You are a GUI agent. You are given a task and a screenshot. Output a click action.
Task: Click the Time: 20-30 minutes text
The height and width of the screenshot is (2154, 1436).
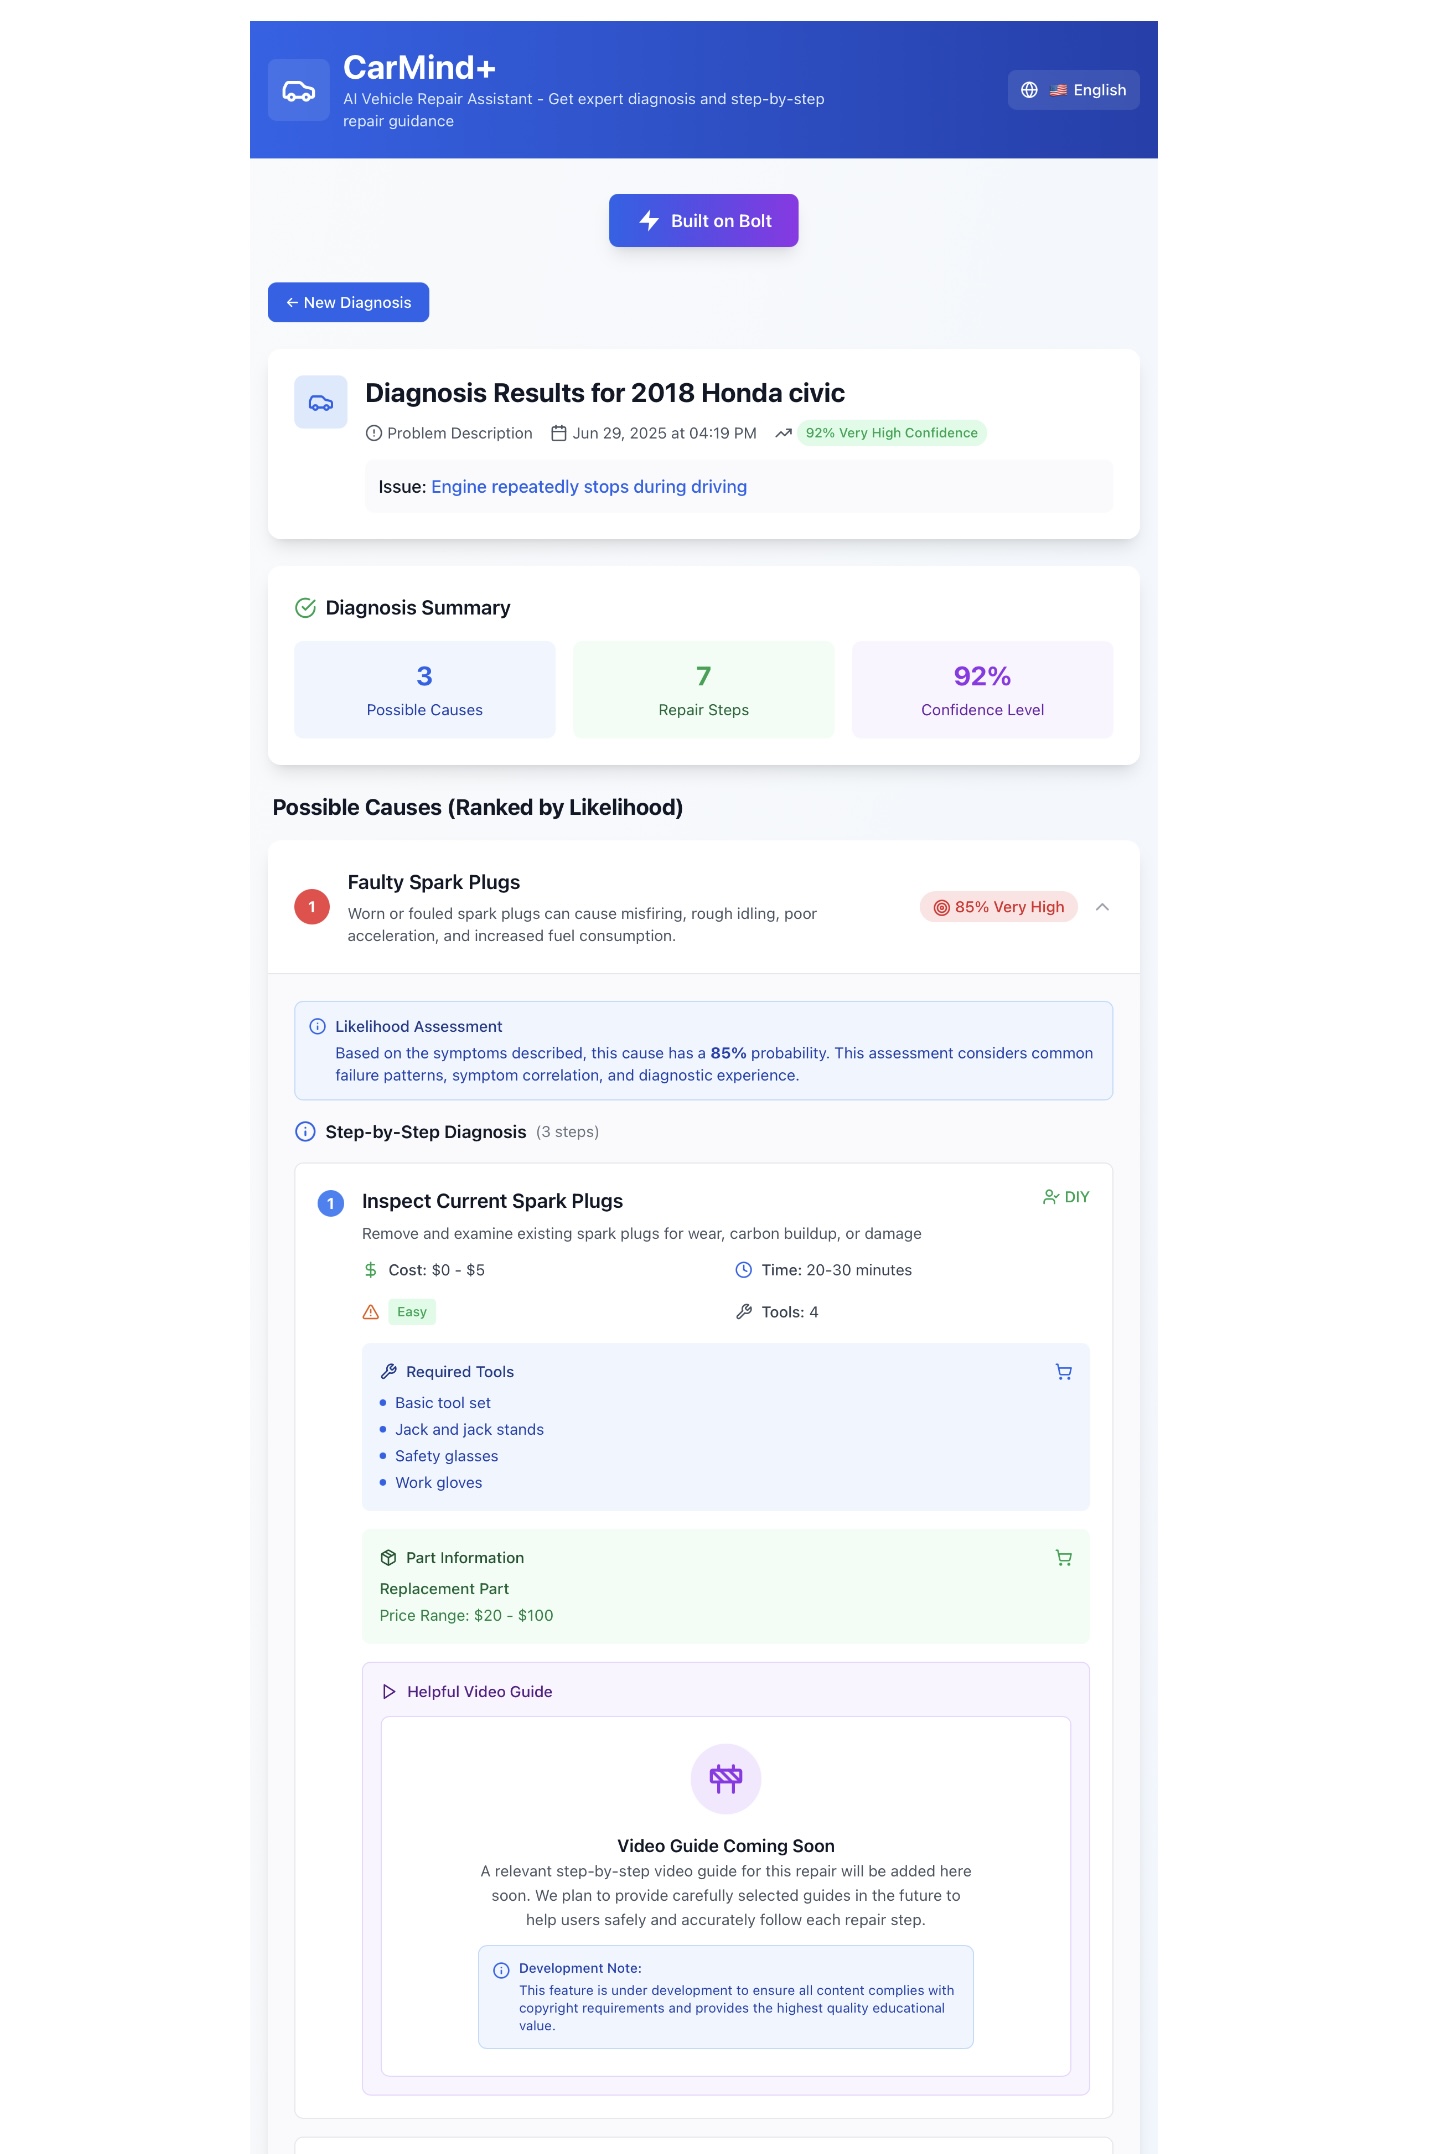[x=837, y=1270]
